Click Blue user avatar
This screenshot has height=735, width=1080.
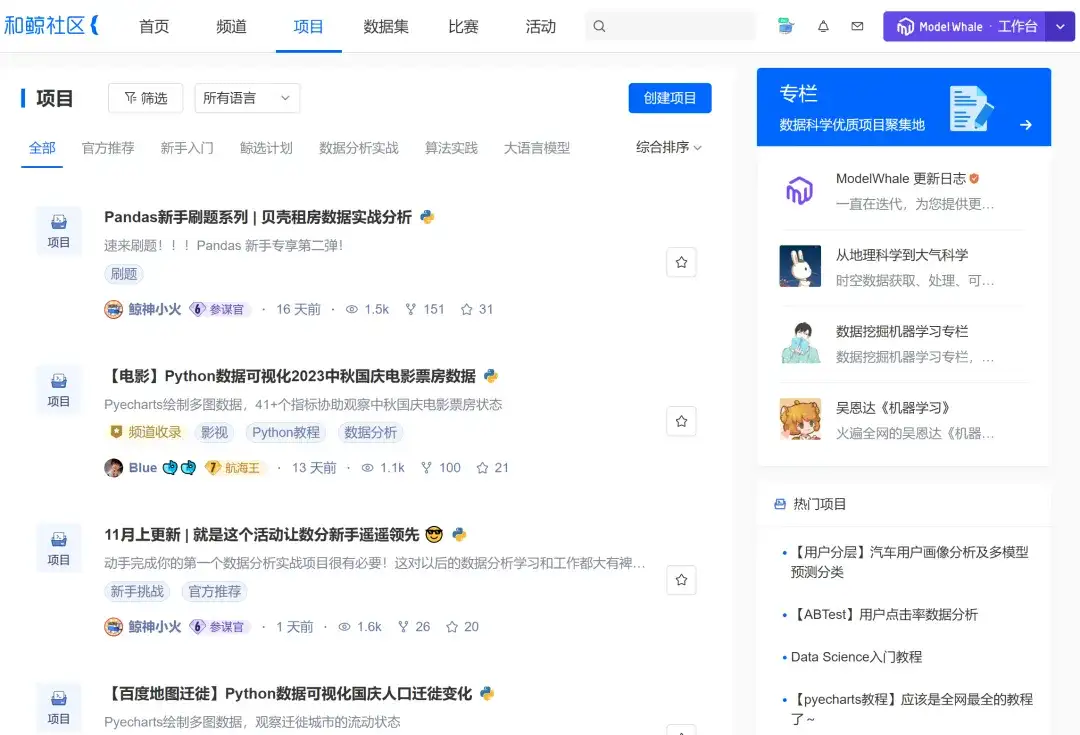tap(114, 468)
